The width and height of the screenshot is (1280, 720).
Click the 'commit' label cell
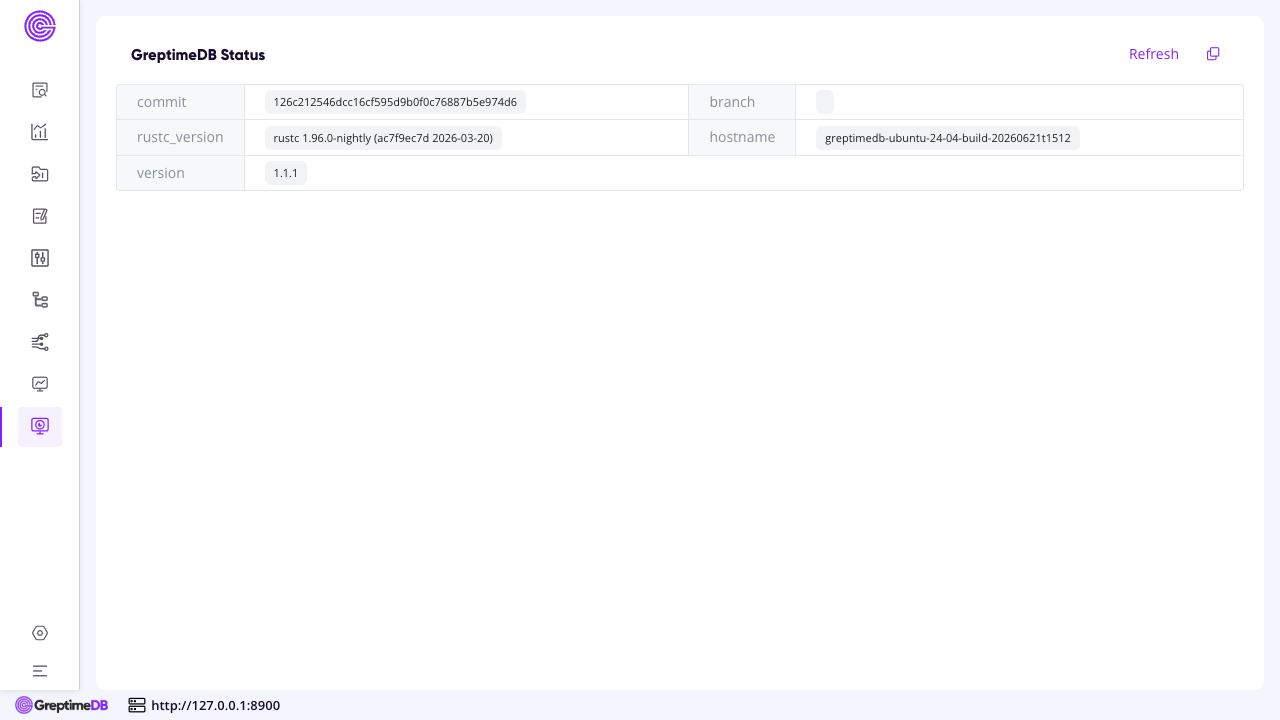181,102
